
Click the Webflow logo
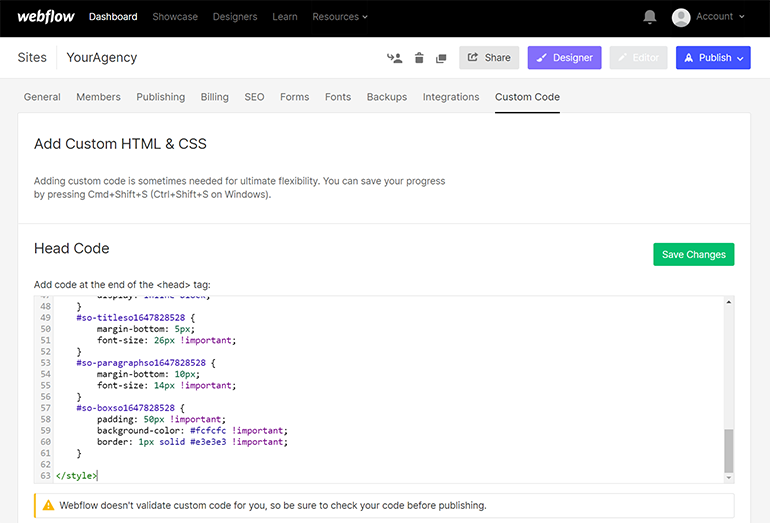point(45,17)
